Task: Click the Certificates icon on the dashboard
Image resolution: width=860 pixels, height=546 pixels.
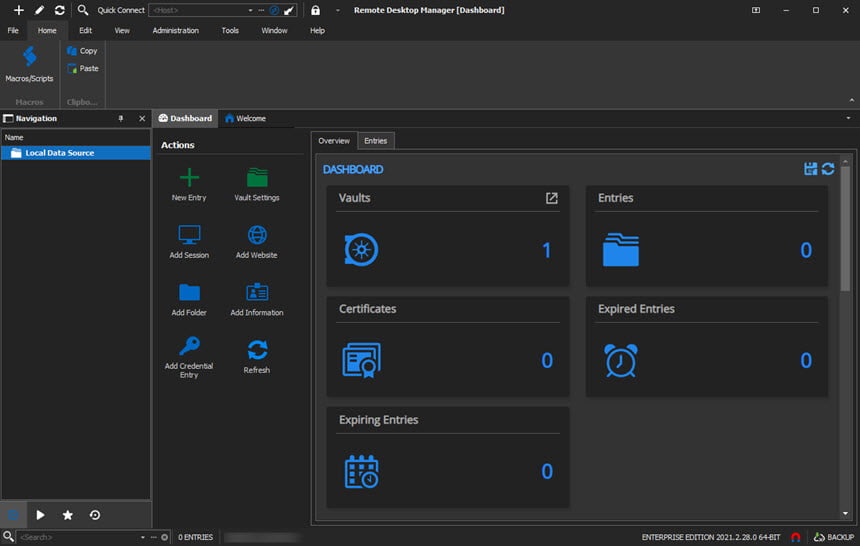Action: (361, 360)
